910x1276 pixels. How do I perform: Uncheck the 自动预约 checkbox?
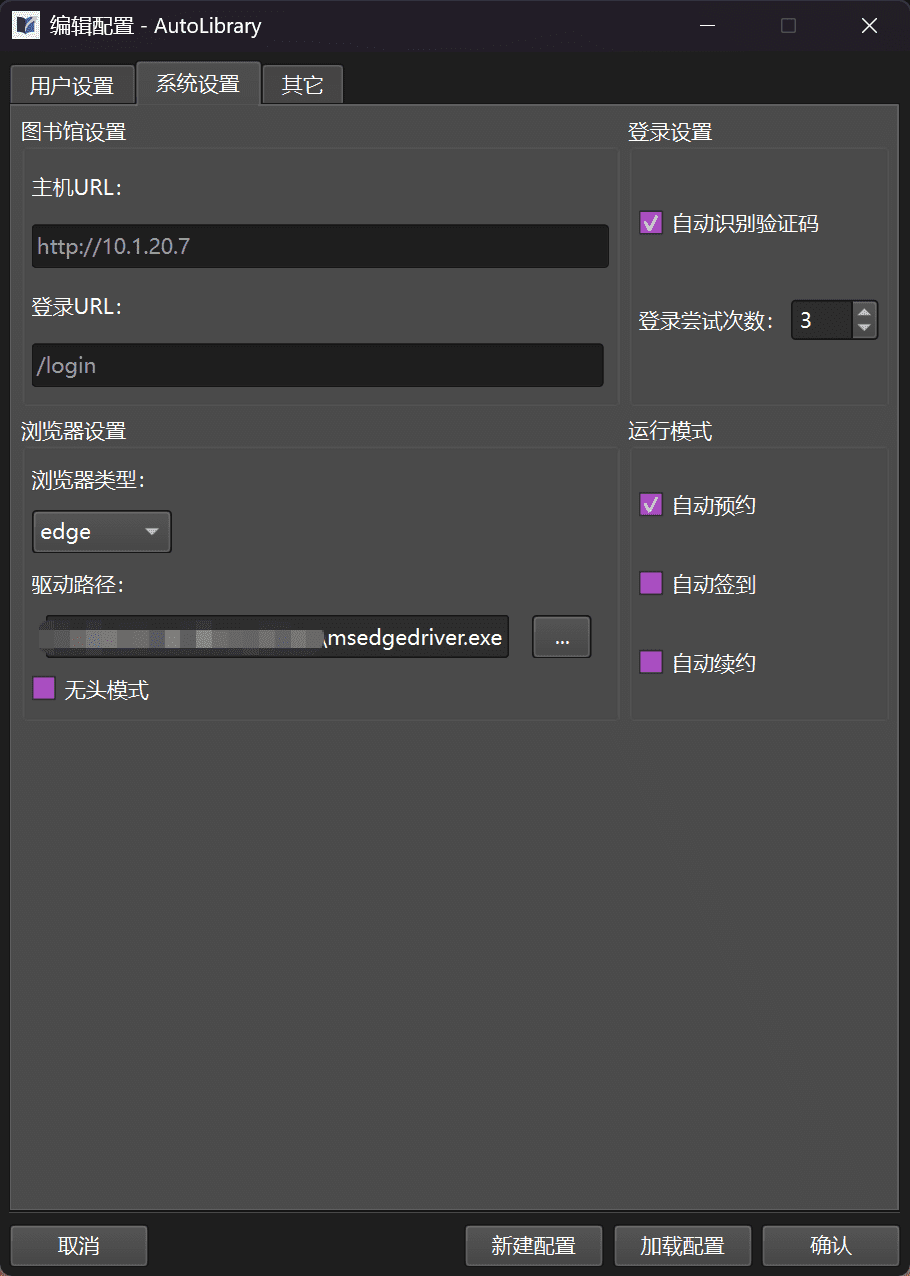pyautogui.click(x=651, y=505)
